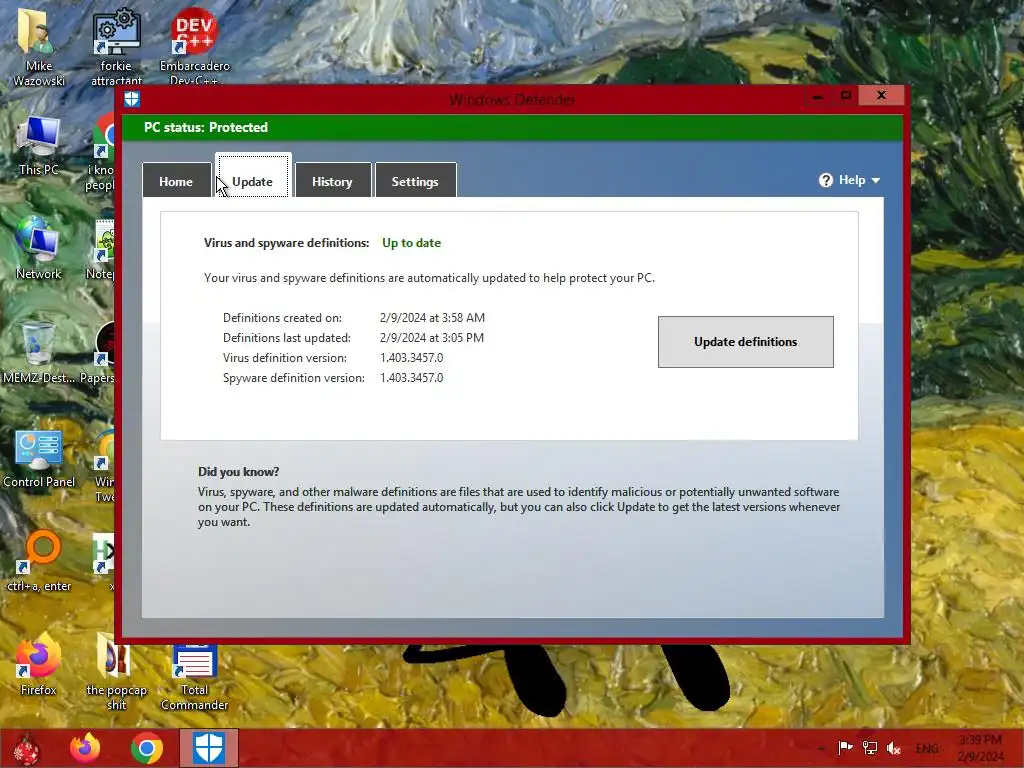Image resolution: width=1024 pixels, height=768 pixels.
Task: Click the muted volume tray icon
Action: pyautogui.click(x=893, y=748)
